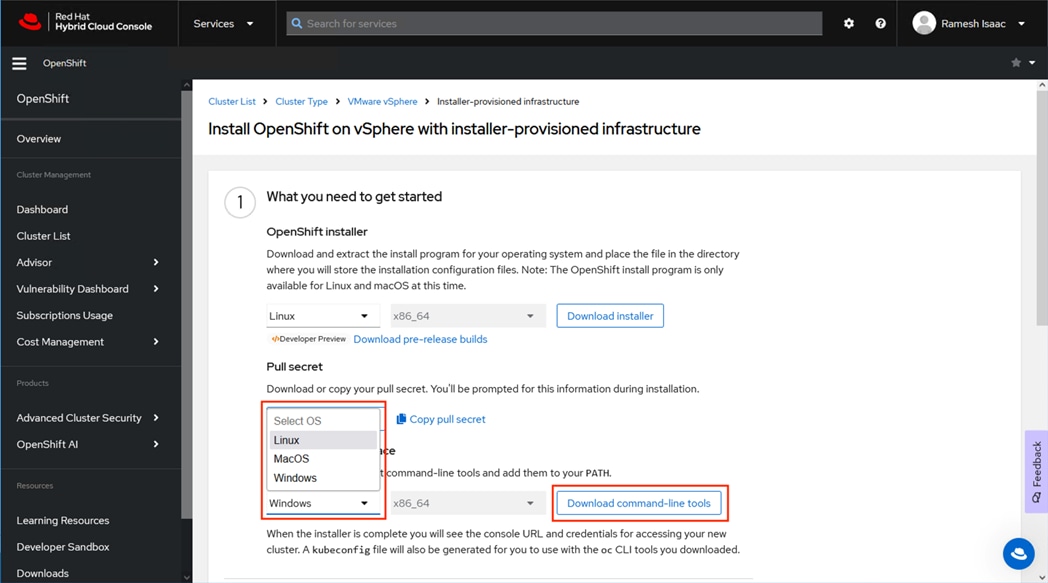The image size is (1048, 583).
Task: Click Download command-line tools button
Action: point(638,503)
